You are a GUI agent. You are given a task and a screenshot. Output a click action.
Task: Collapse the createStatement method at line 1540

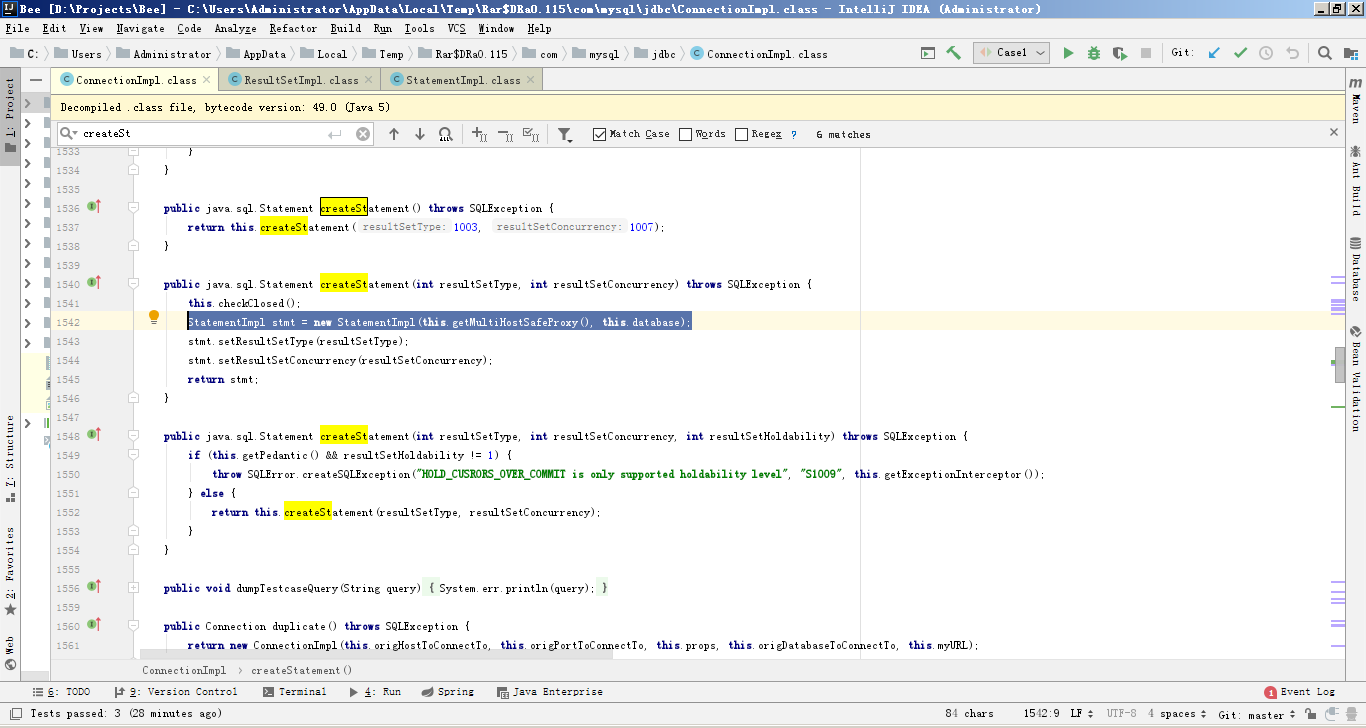click(x=133, y=285)
